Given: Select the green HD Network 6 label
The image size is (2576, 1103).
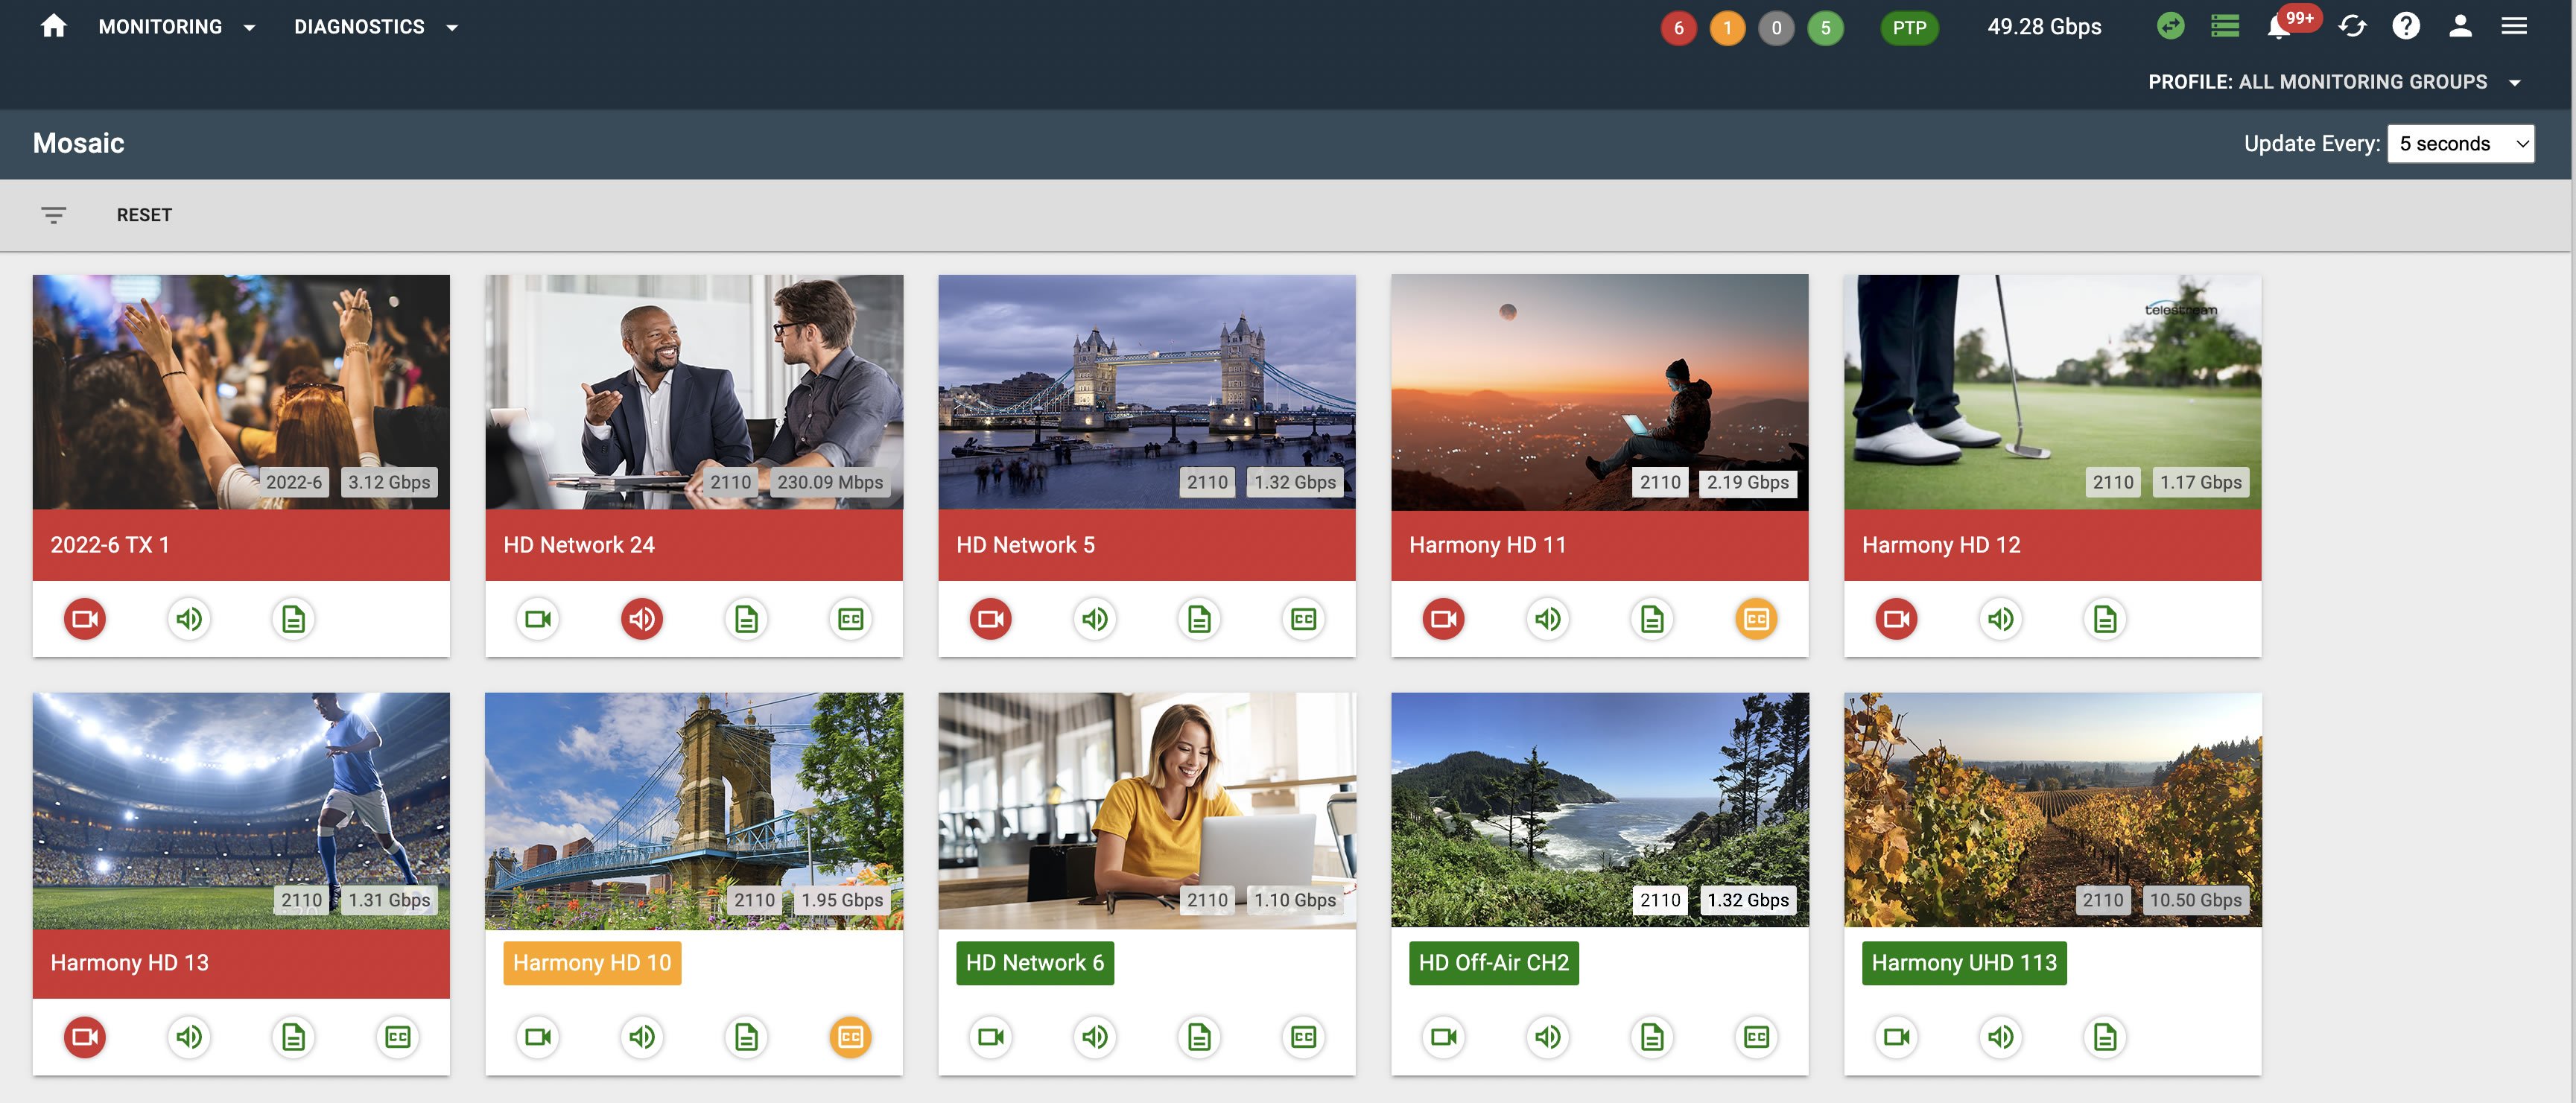Looking at the screenshot, I should click(x=1035, y=963).
